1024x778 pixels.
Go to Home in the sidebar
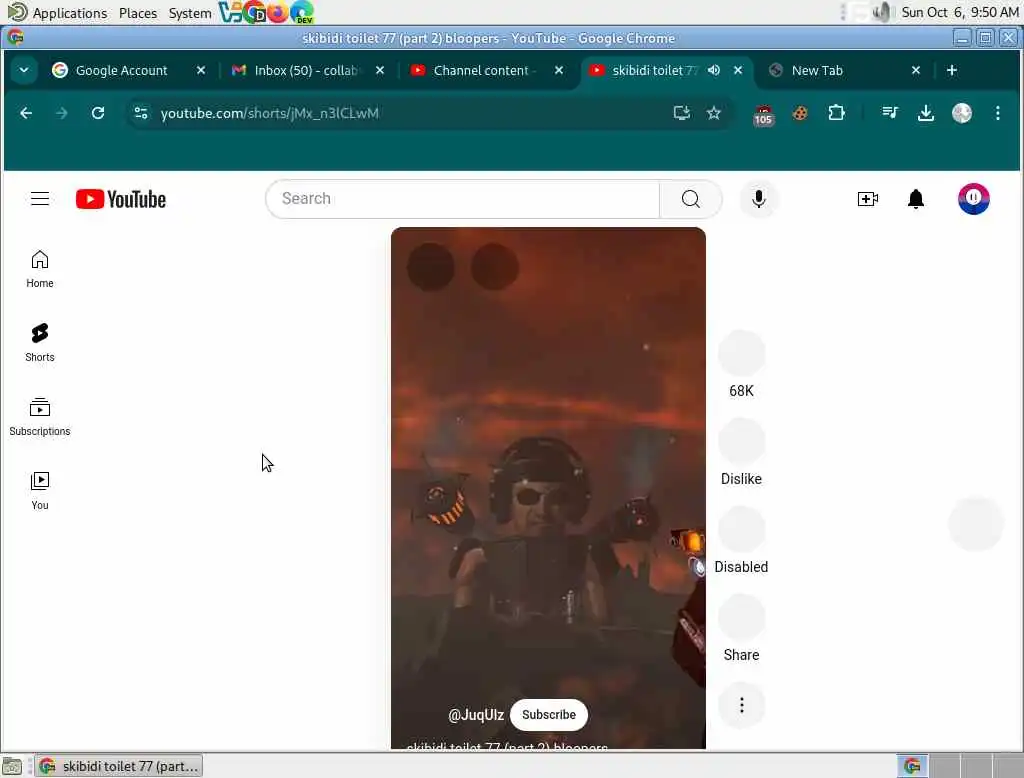click(40, 268)
